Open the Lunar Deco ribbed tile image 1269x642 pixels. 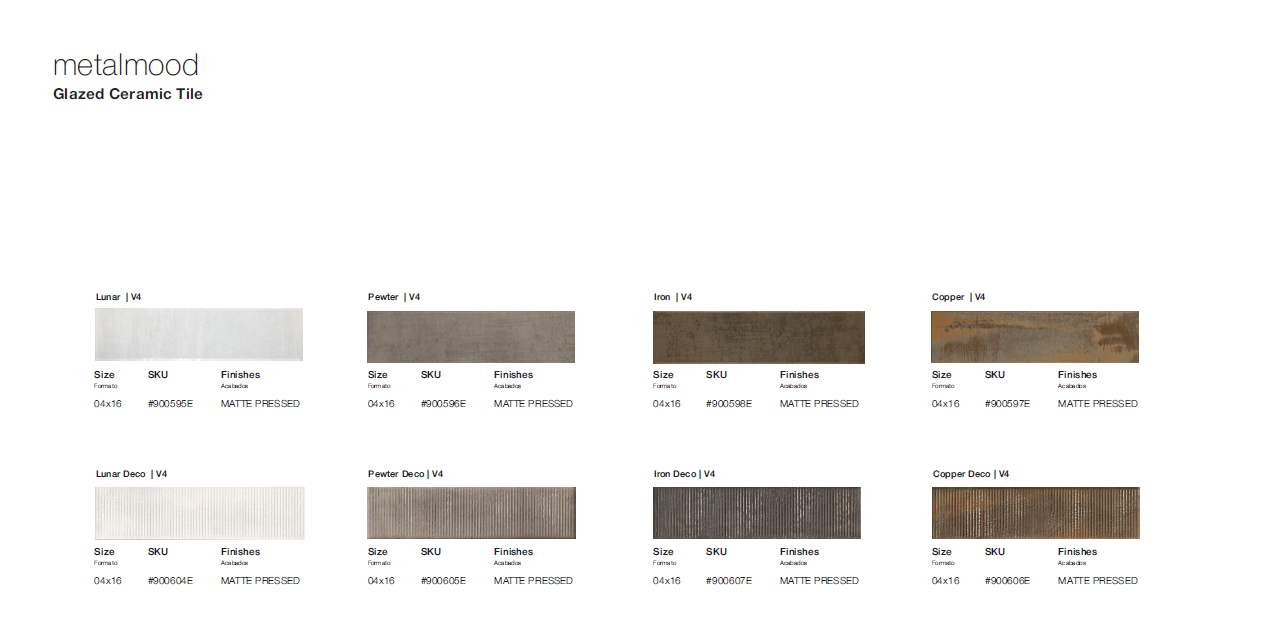pyautogui.click(x=199, y=513)
